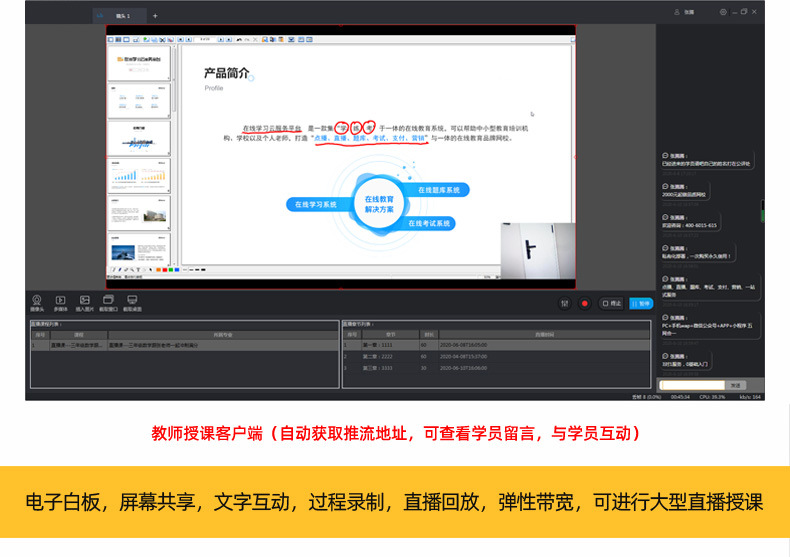Open the first slide thumbnail in the whiteboard
This screenshot has height=557, width=790.
tap(139, 63)
